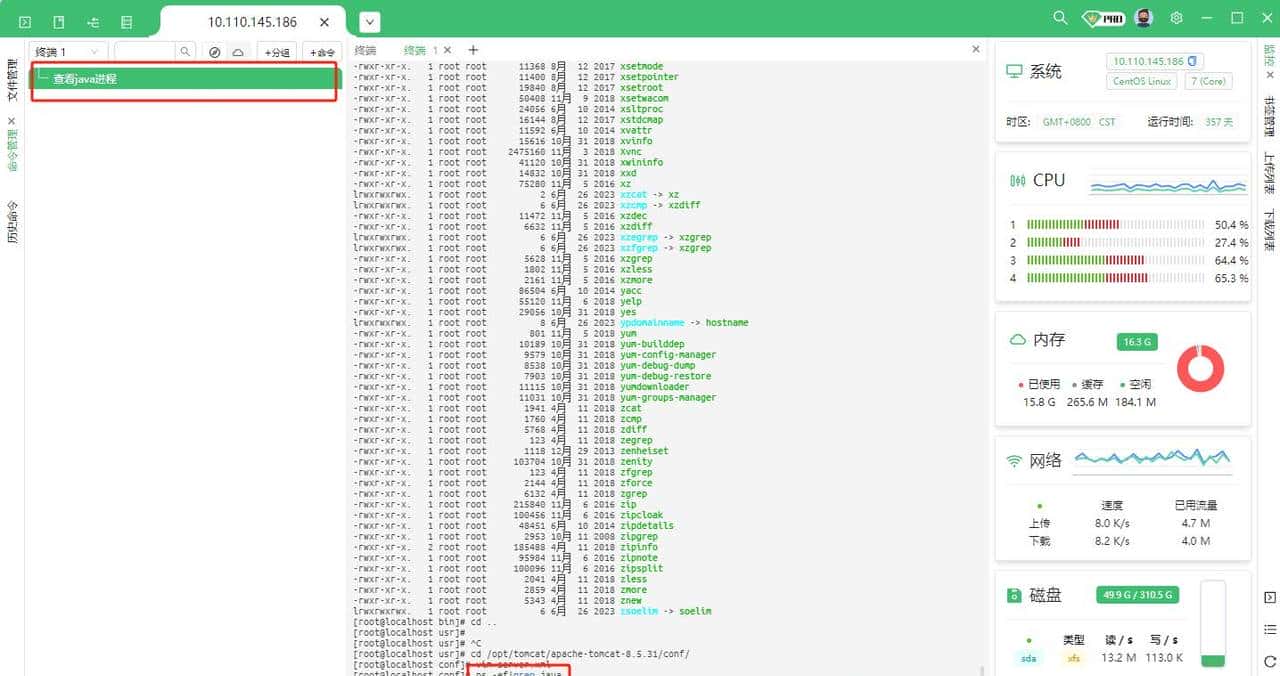Focus the command search input field
1280x676 pixels.
tap(145, 52)
